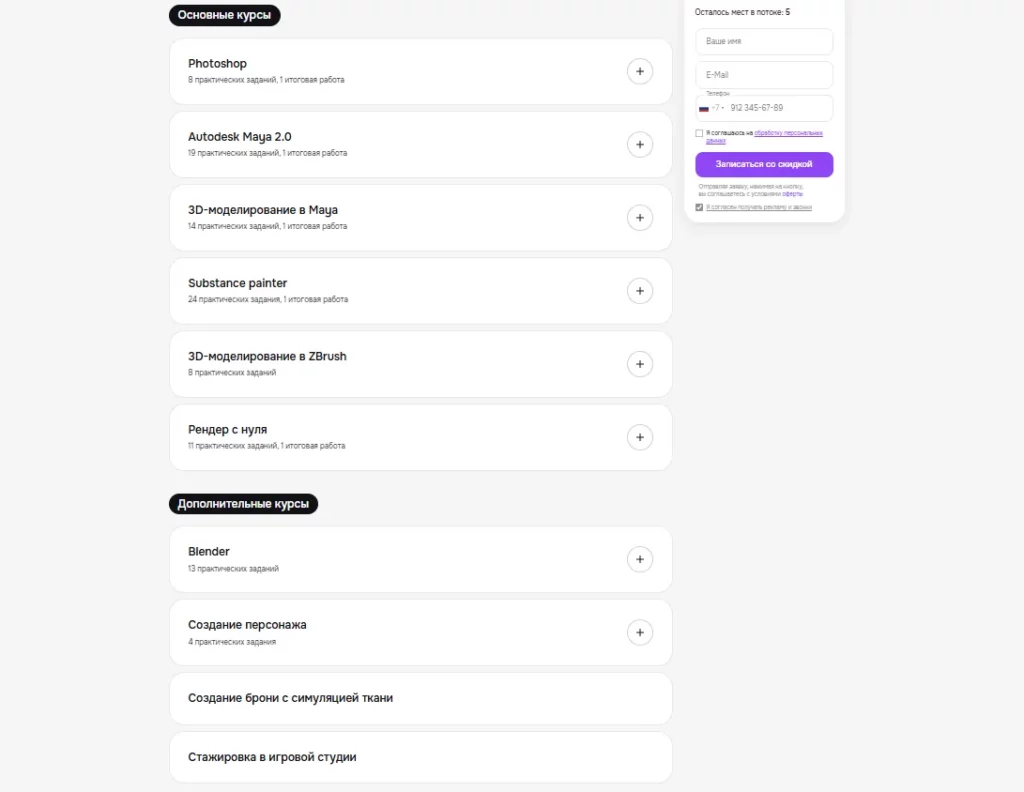Click the plus icon next to Blender

pos(640,559)
